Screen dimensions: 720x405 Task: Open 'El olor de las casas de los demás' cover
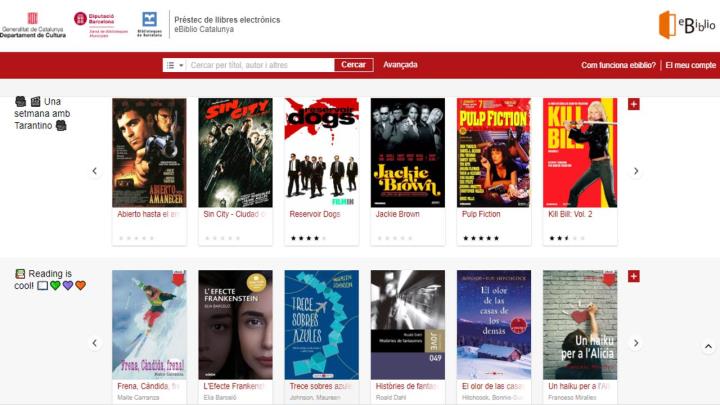click(494, 325)
